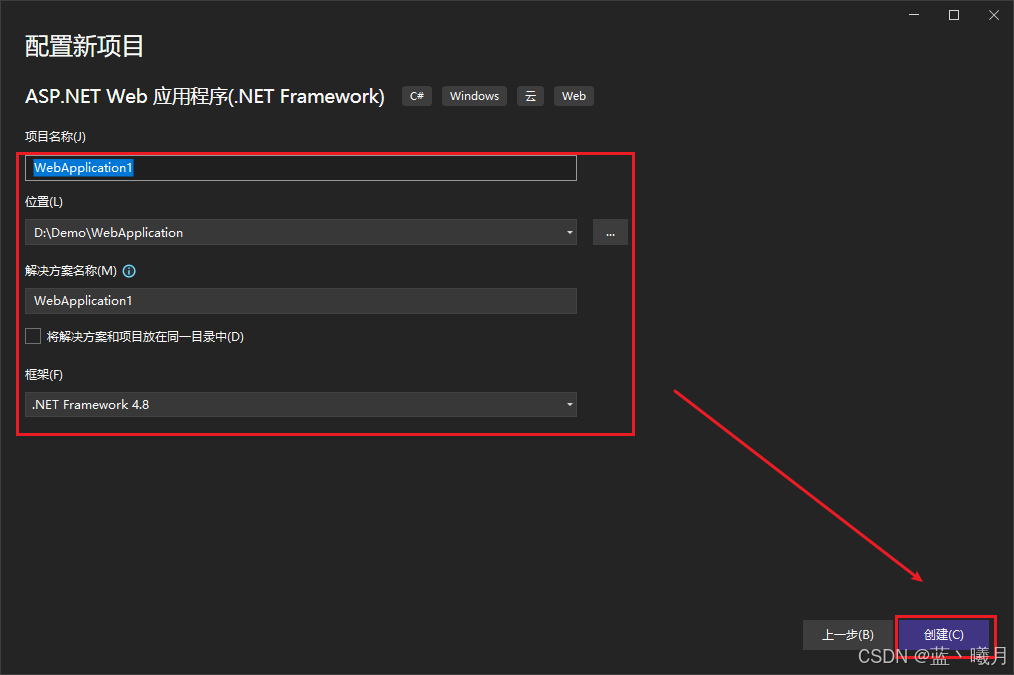Minimize the dialog window

(914, 15)
